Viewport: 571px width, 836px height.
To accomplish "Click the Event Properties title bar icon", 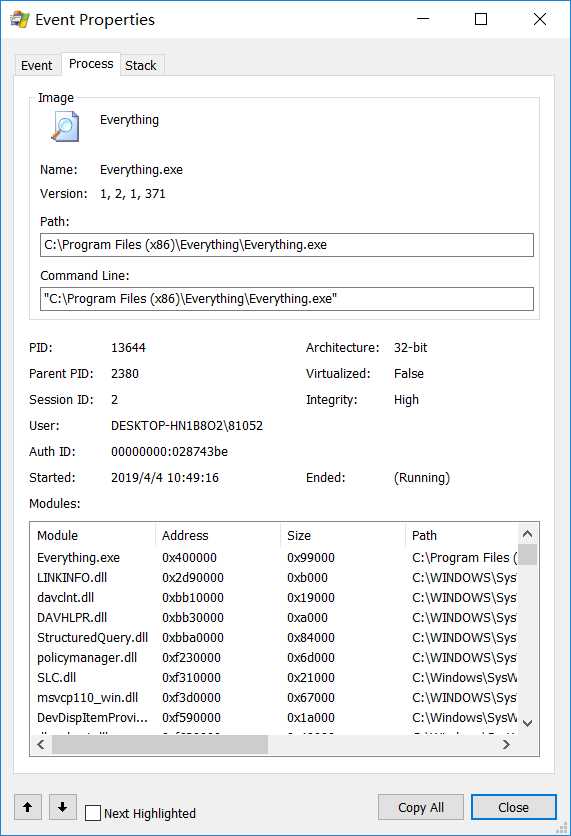I will pyautogui.click(x=20, y=20).
